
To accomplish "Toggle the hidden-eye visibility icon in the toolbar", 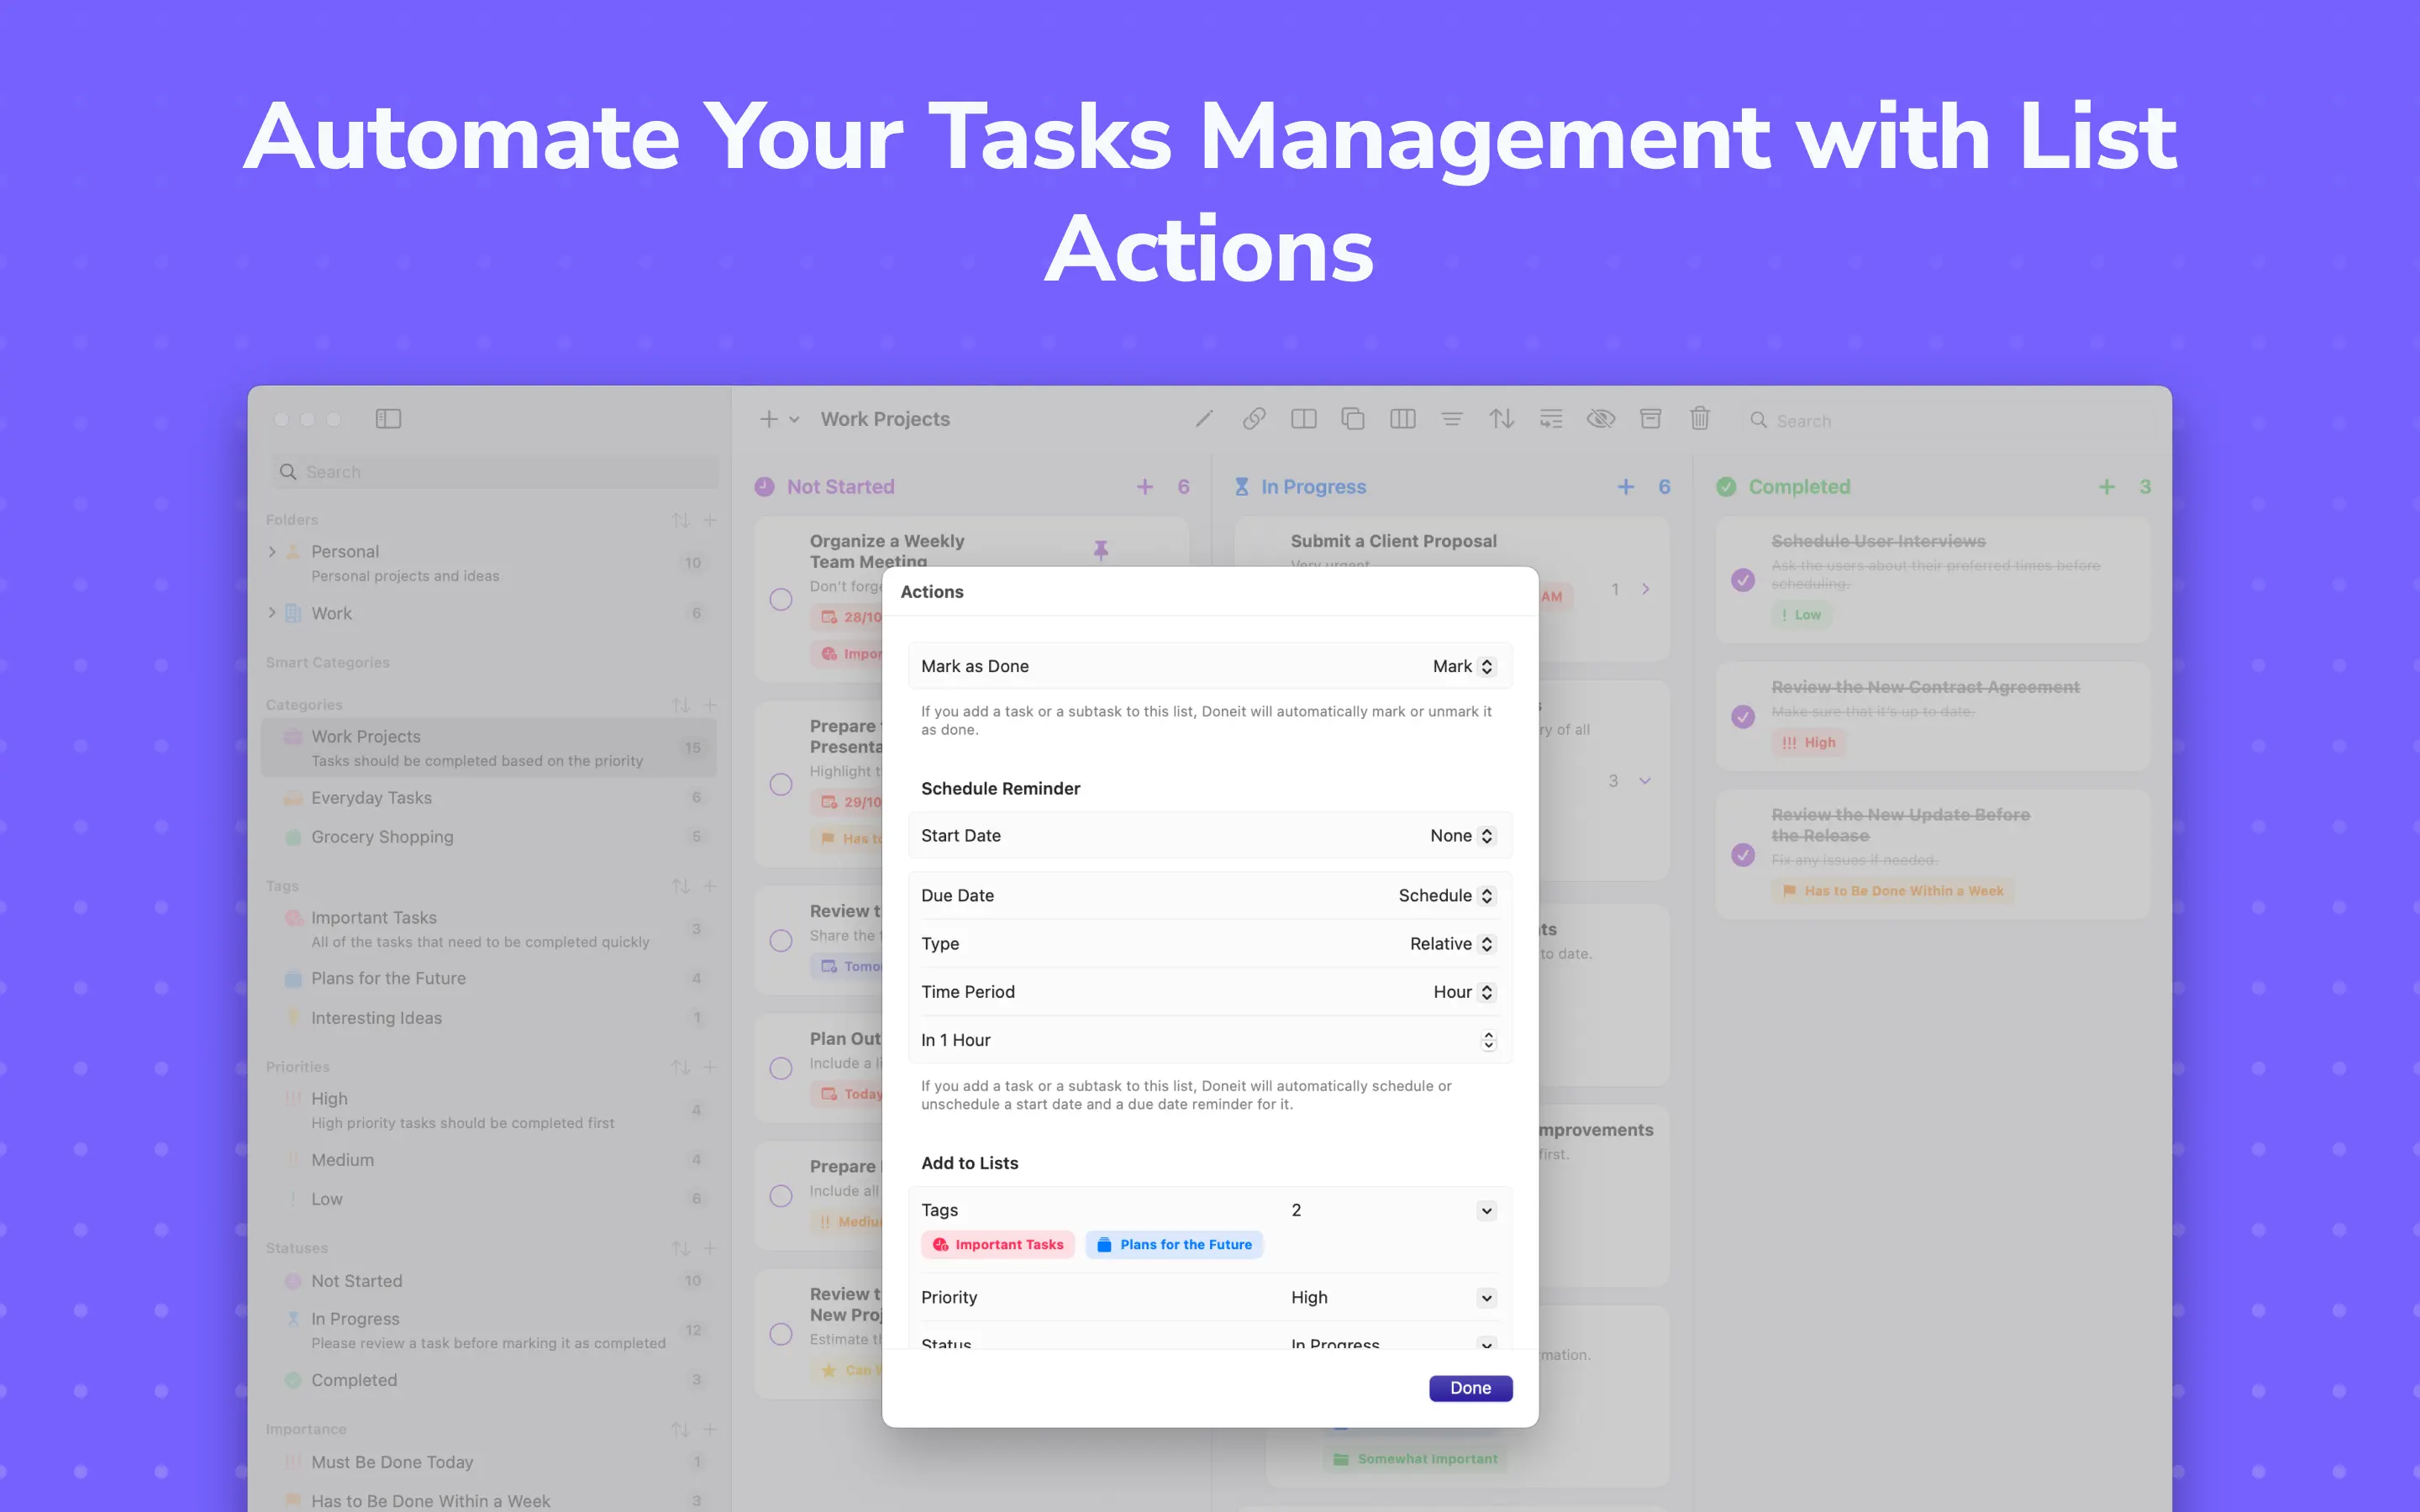I will (x=1600, y=419).
